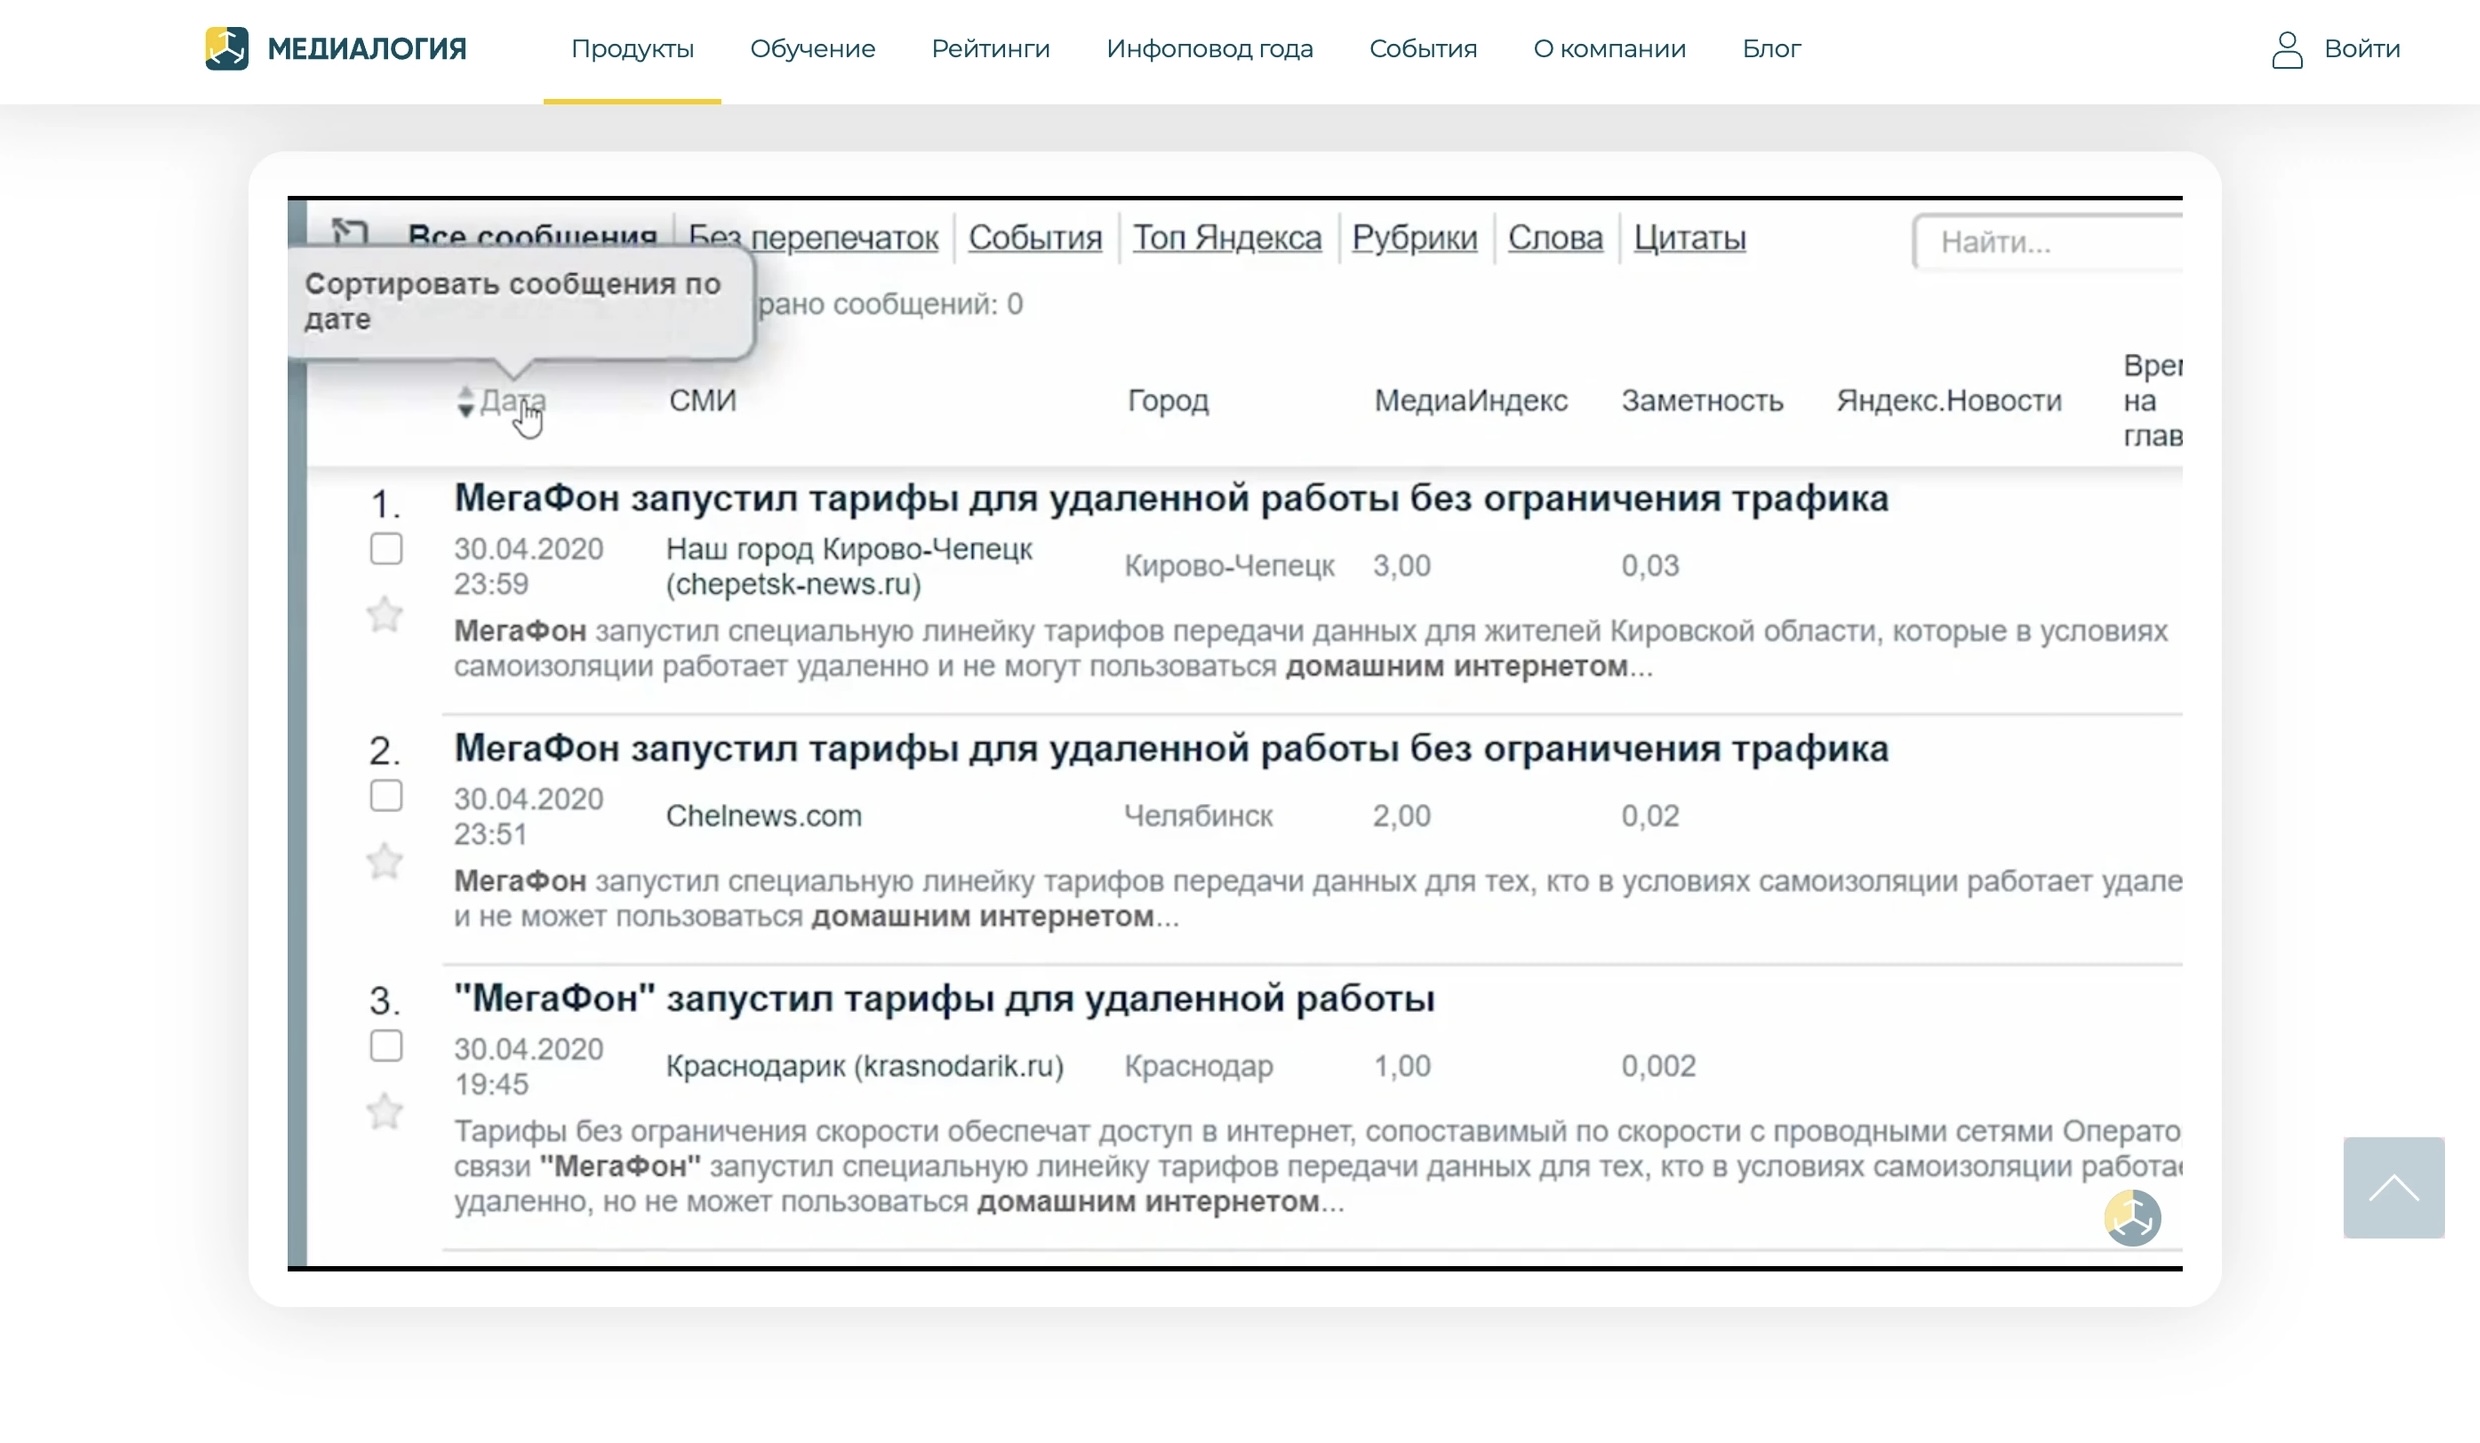Screen dimensions: 2480x1443
Task: Sort by Заметность column
Action: click(1702, 401)
